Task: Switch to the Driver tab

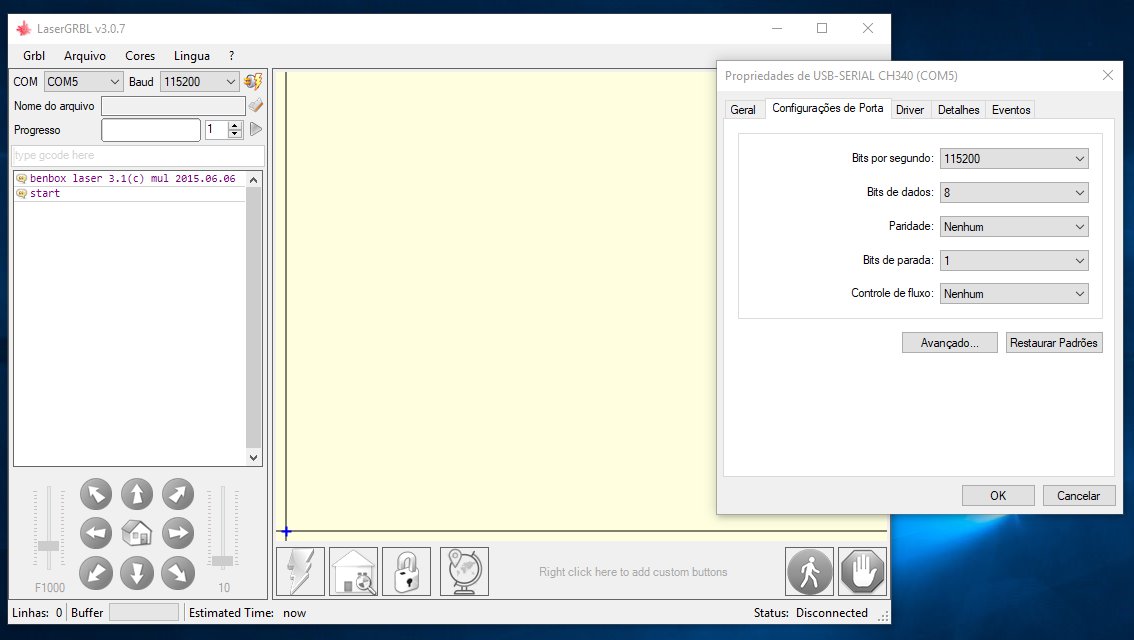Action: point(910,110)
